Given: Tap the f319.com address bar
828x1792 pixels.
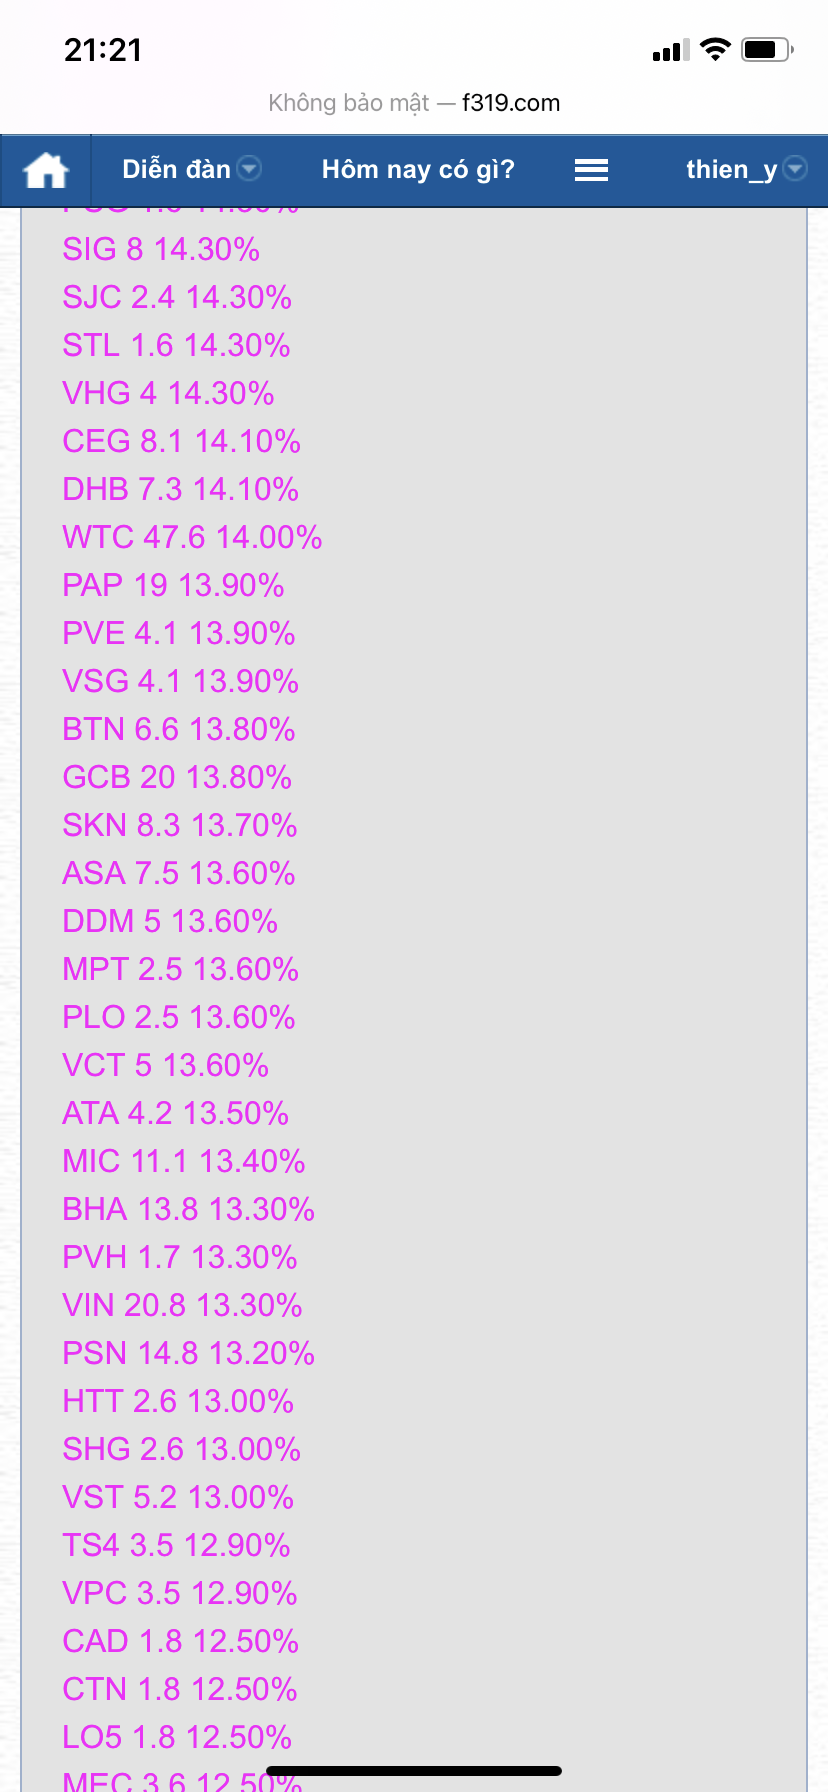Looking at the screenshot, I should (414, 103).
